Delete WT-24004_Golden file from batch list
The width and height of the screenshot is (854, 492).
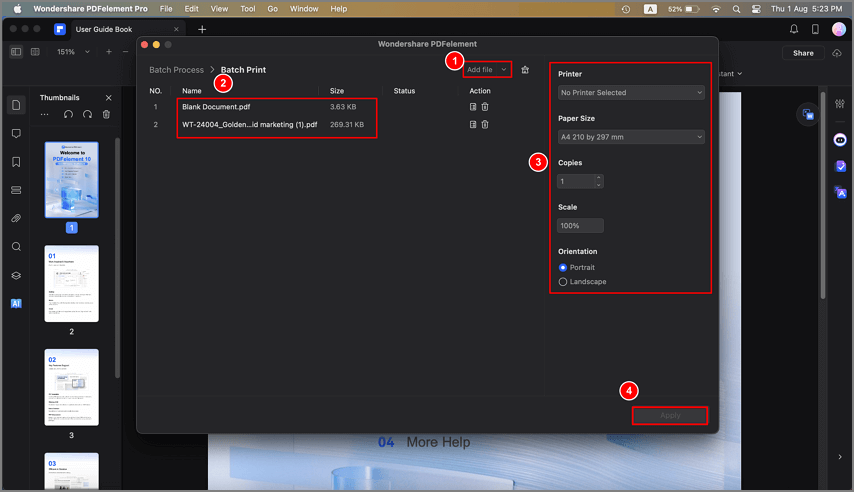coord(485,124)
